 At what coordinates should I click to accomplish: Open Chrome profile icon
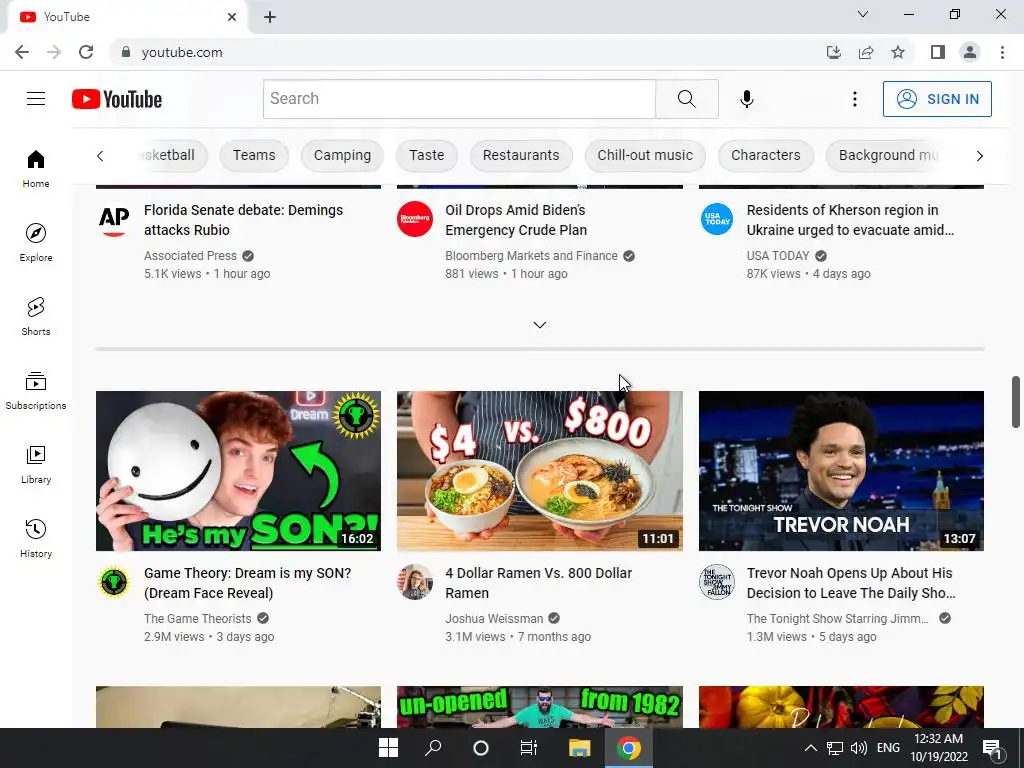click(970, 52)
